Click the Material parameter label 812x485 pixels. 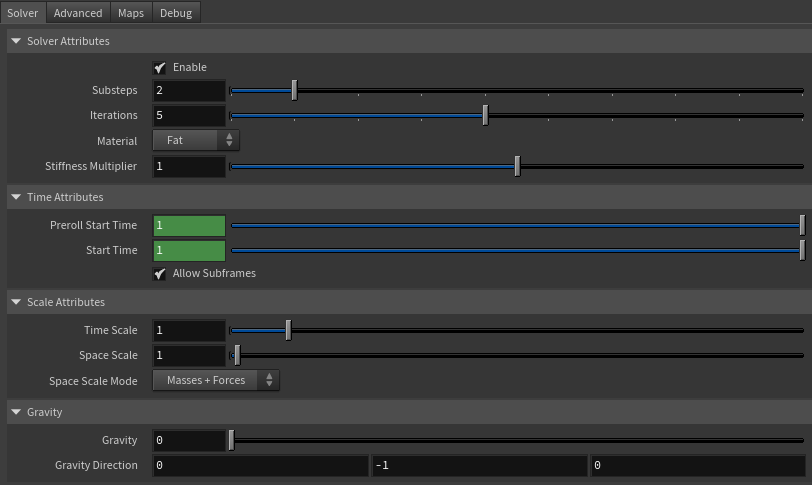click(117, 141)
